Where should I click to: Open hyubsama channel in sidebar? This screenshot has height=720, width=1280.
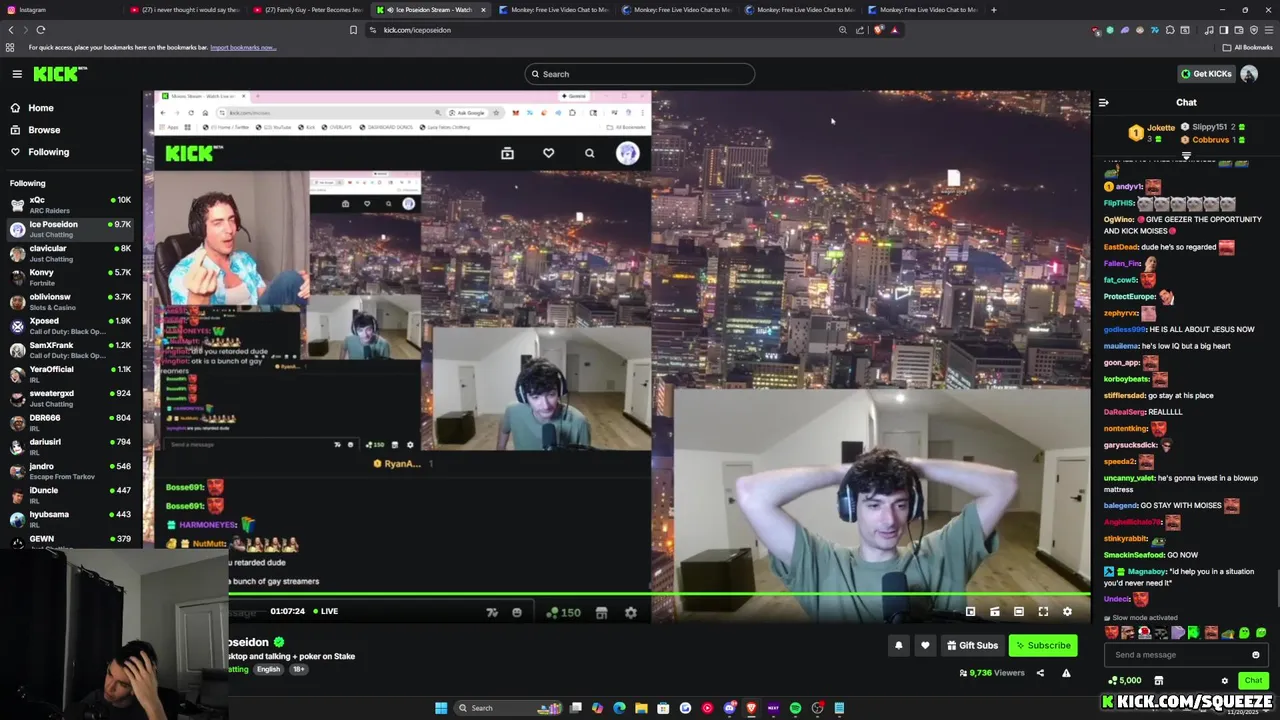70,519
